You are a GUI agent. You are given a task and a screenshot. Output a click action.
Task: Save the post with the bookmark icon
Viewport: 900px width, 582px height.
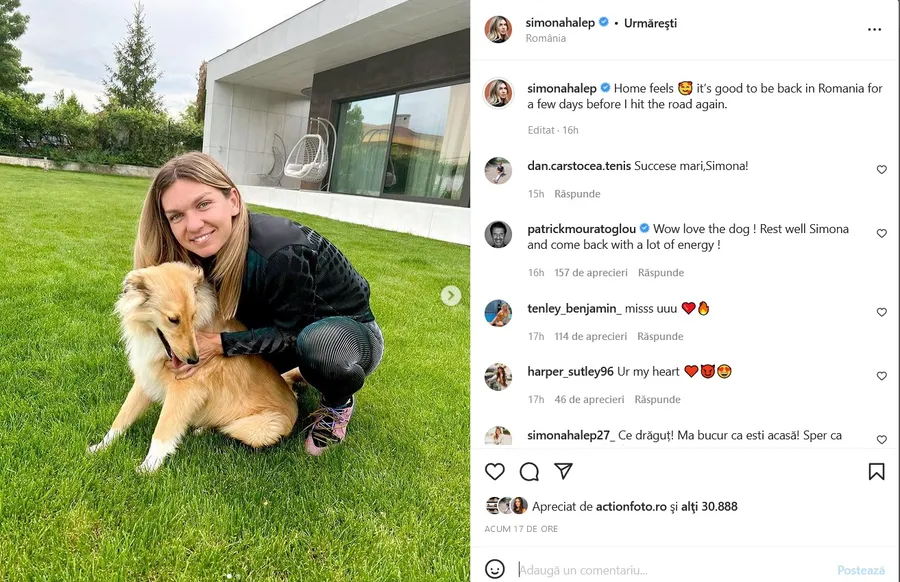coord(876,472)
